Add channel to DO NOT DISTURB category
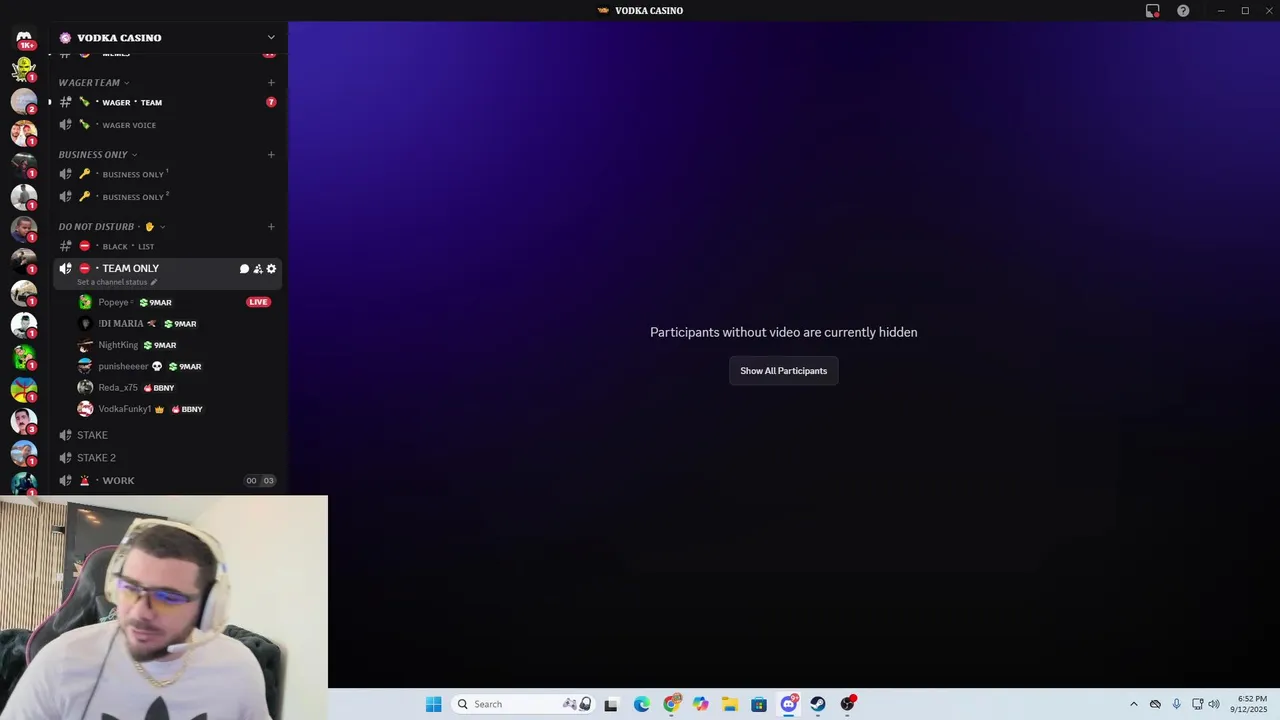This screenshot has height=720, width=1280. (271, 227)
